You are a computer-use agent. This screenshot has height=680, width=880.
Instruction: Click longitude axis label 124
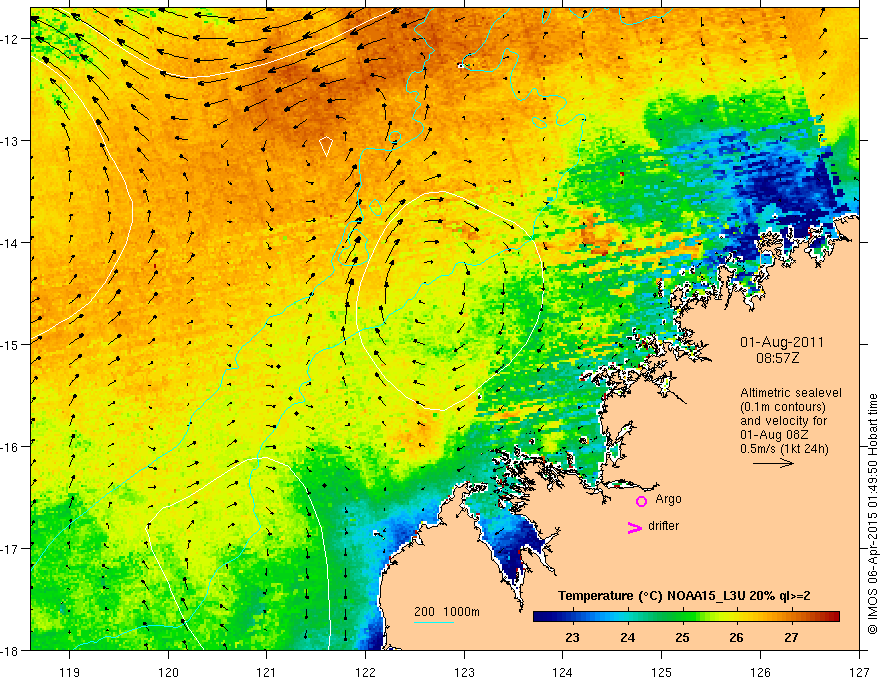pyautogui.click(x=563, y=672)
